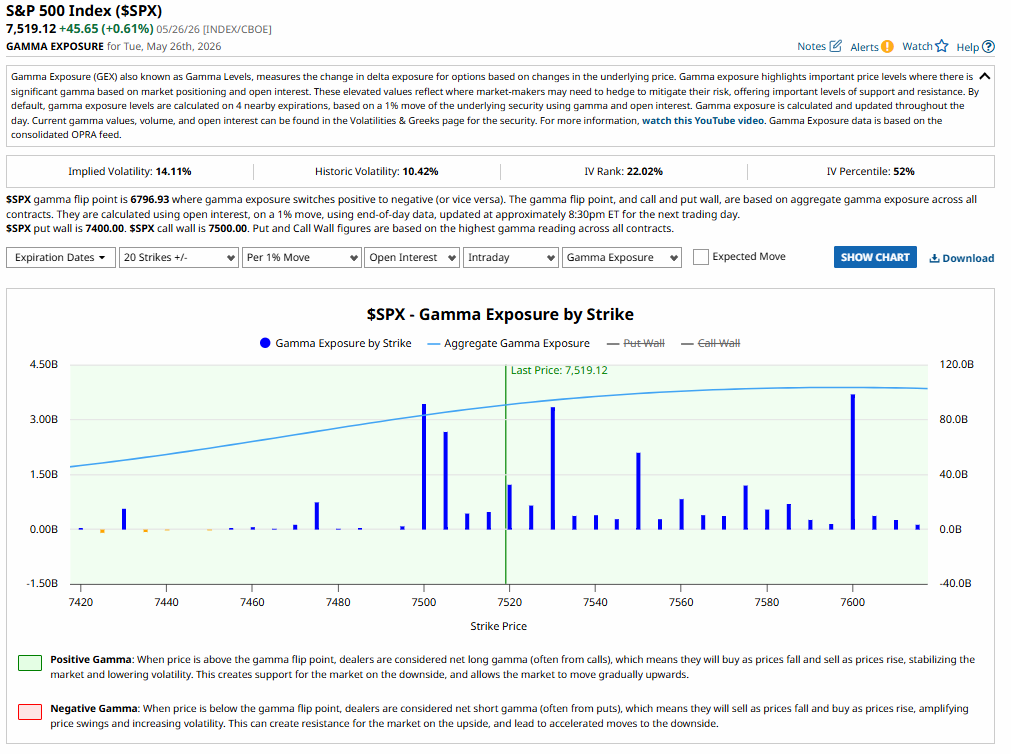
Task: Click the call wall 7500.00 value
Action: point(228,228)
